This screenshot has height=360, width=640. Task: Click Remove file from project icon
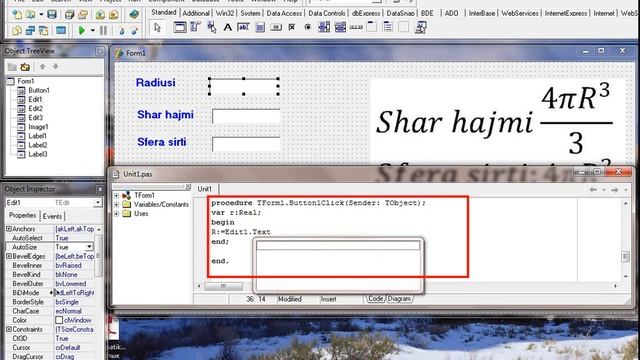(x=114, y=15)
